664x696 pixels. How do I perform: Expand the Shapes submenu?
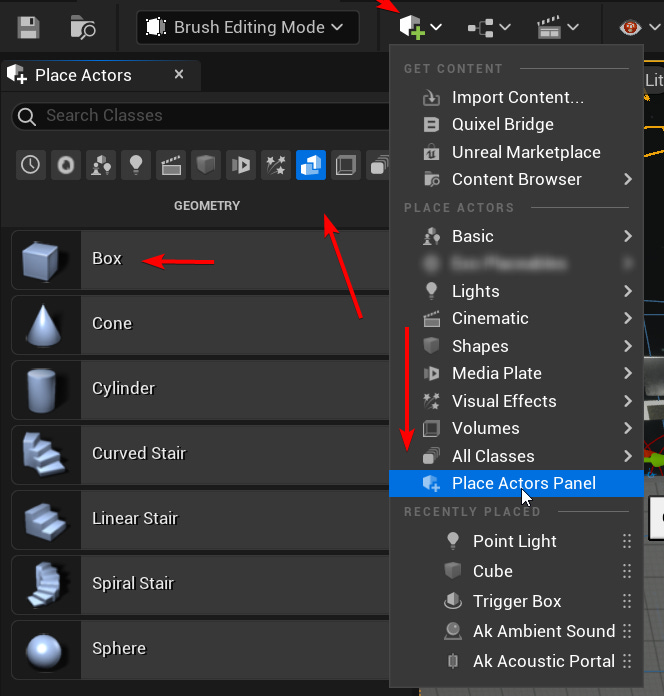[x=516, y=346]
